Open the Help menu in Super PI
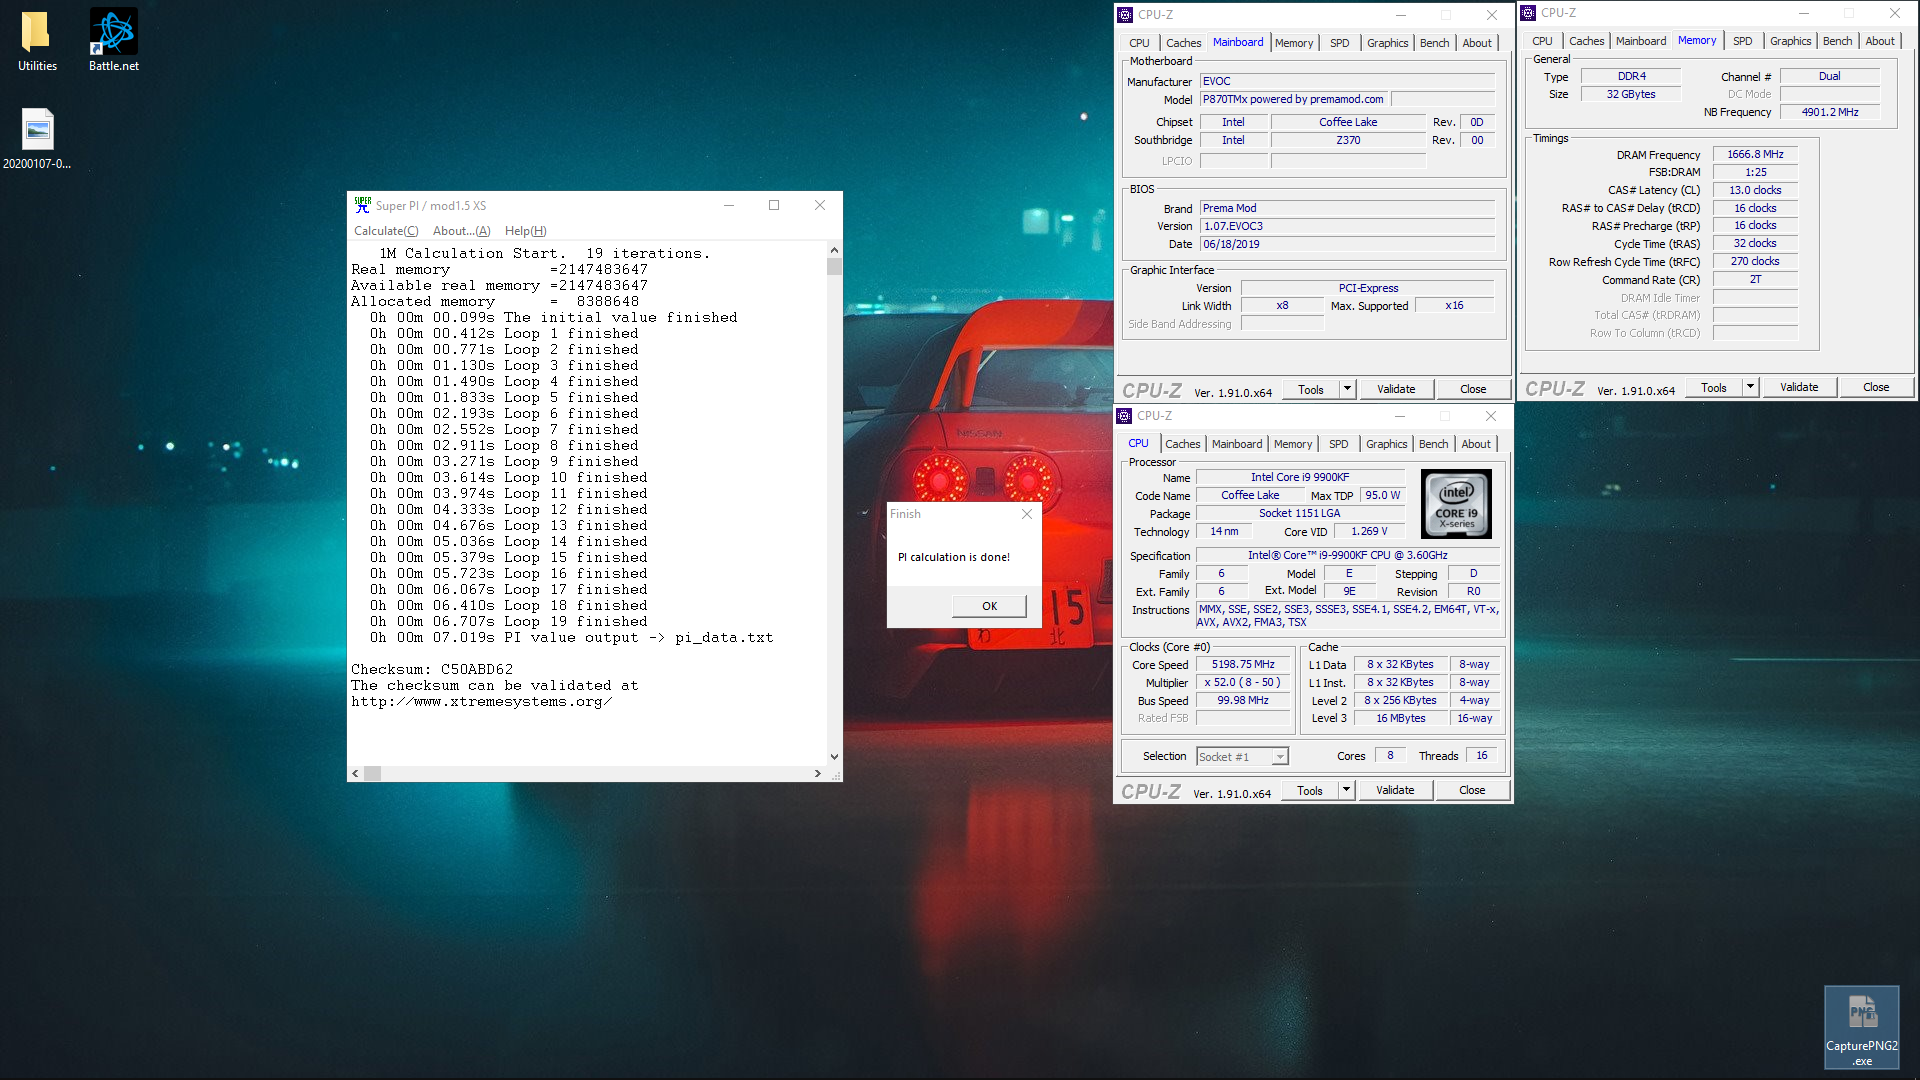This screenshot has width=1920, height=1080. click(x=525, y=231)
